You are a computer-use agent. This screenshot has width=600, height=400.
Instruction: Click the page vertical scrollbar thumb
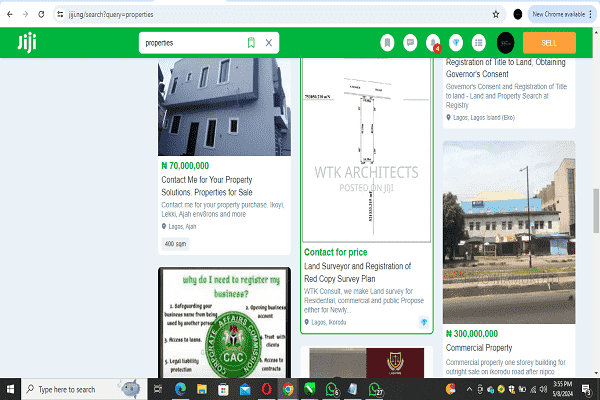click(x=596, y=210)
